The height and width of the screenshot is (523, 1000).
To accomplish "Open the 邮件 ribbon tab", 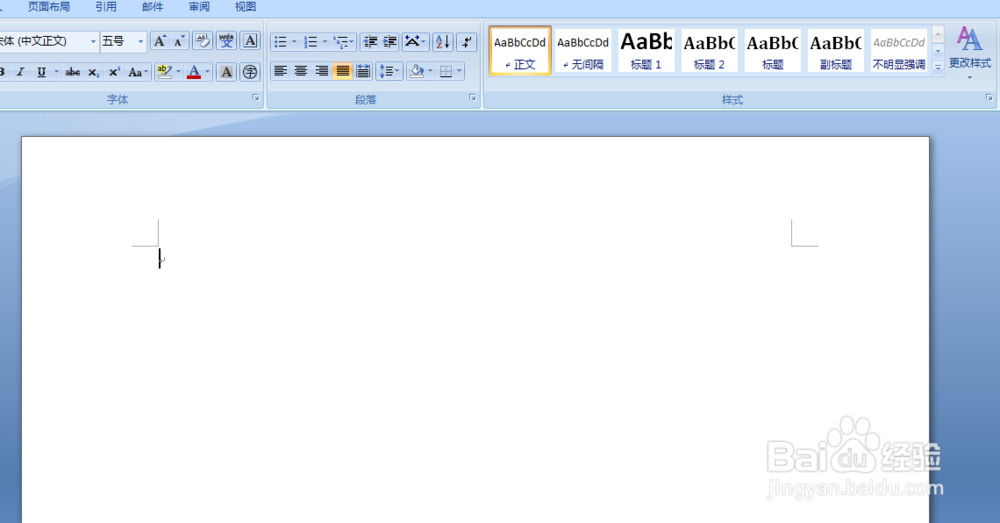I will pos(152,7).
